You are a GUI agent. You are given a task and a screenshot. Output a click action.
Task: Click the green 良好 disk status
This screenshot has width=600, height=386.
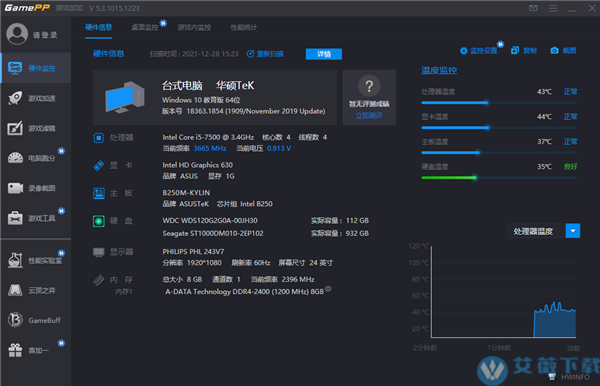570,167
